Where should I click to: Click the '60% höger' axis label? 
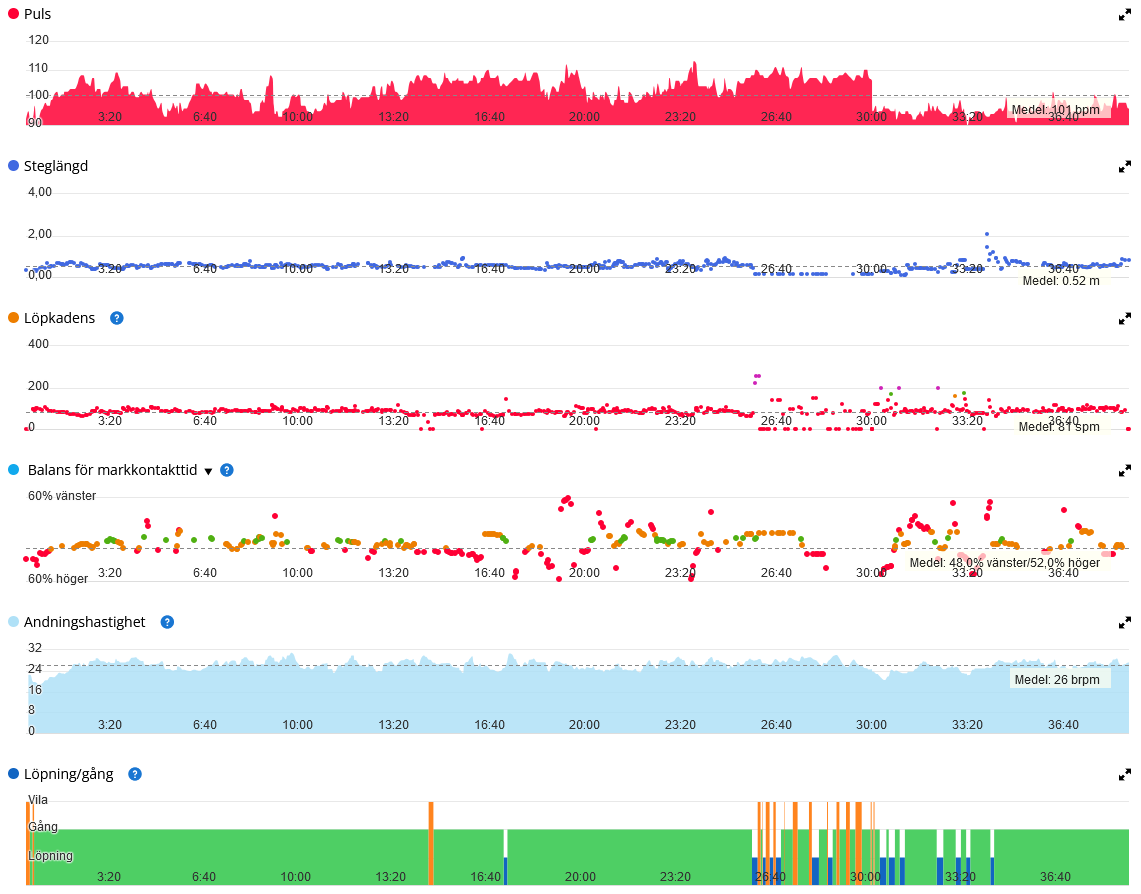click(58, 579)
